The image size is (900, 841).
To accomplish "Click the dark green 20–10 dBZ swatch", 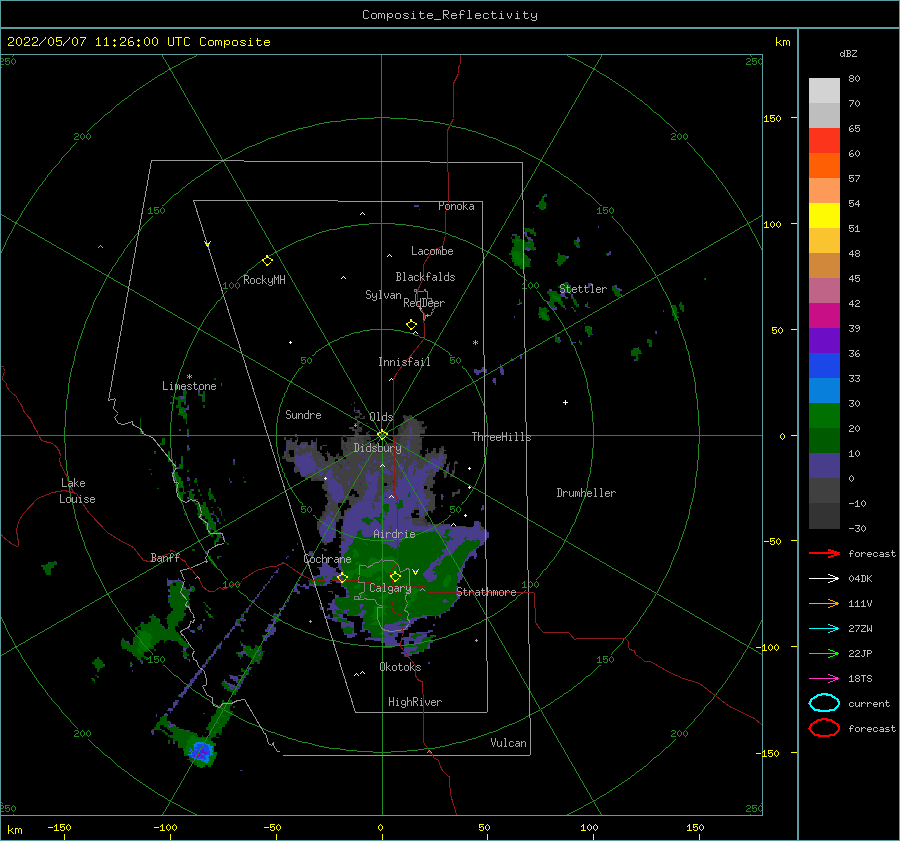I will click(x=824, y=440).
